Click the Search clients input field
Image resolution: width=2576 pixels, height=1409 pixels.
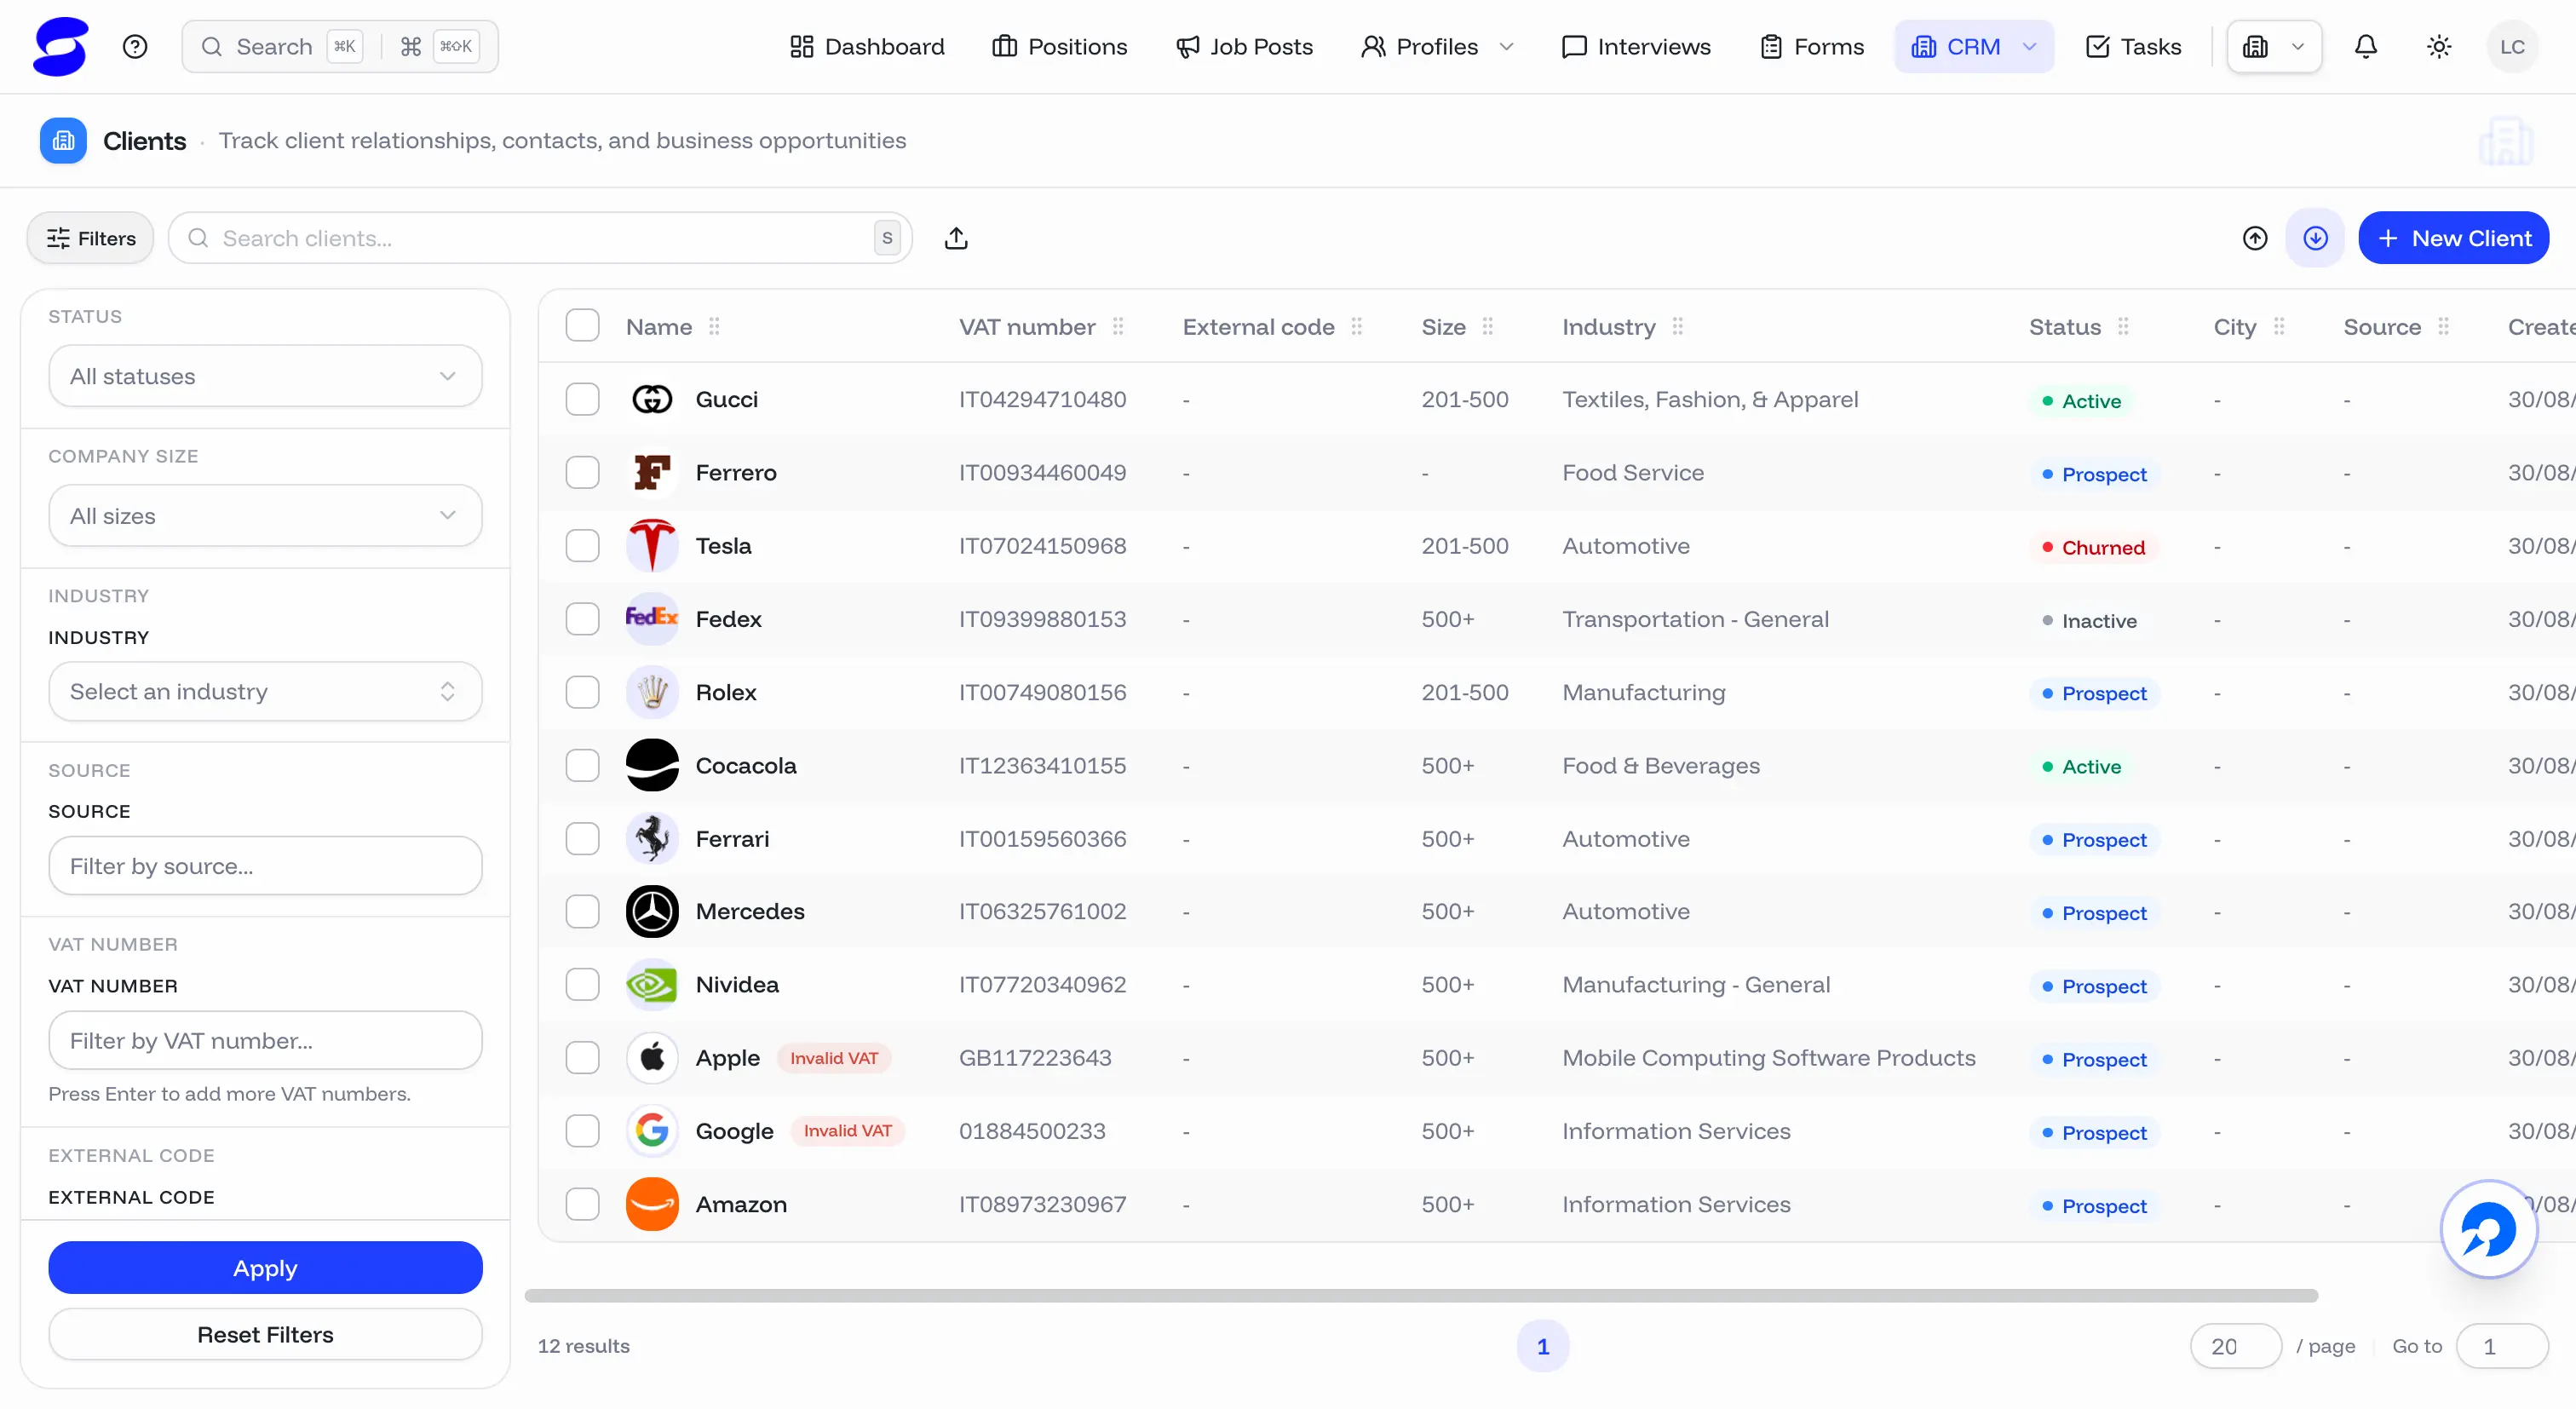[540, 238]
